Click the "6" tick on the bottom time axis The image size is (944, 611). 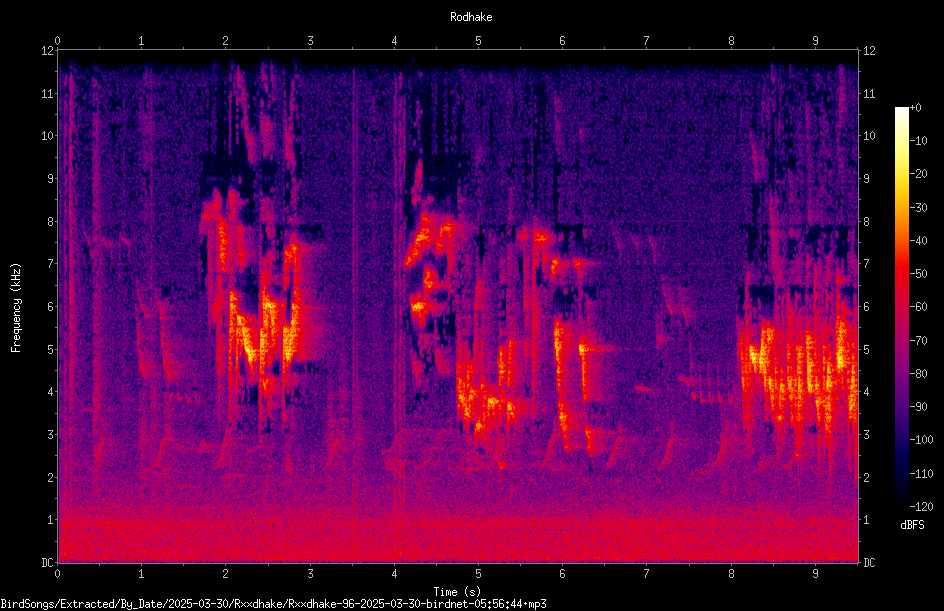562,574
